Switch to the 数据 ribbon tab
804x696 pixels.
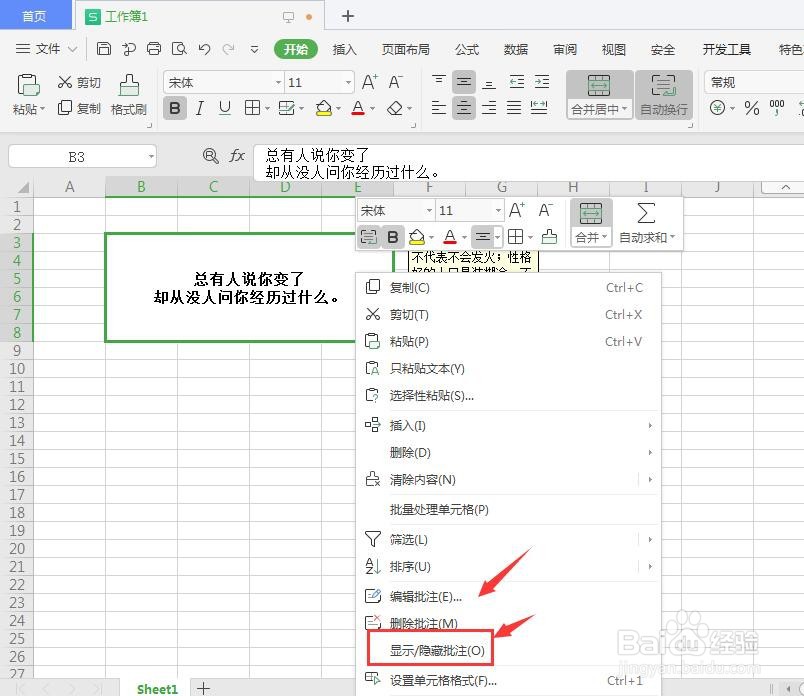tap(515, 49)
